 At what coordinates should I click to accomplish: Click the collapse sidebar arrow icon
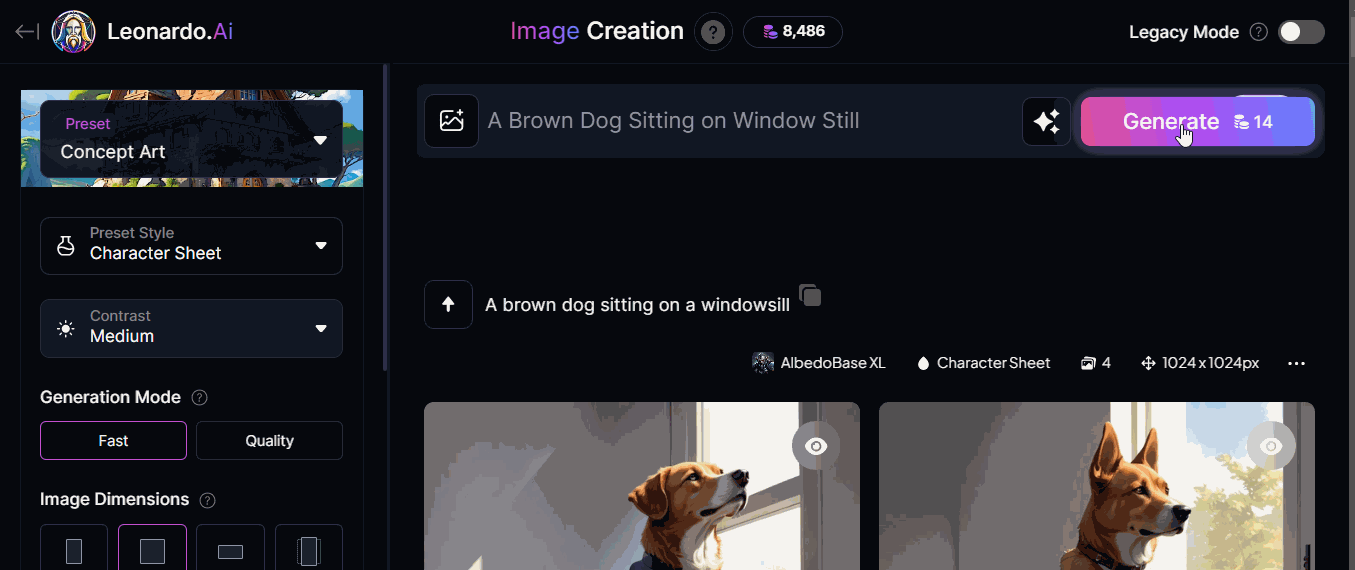click(x=27, y=32)
